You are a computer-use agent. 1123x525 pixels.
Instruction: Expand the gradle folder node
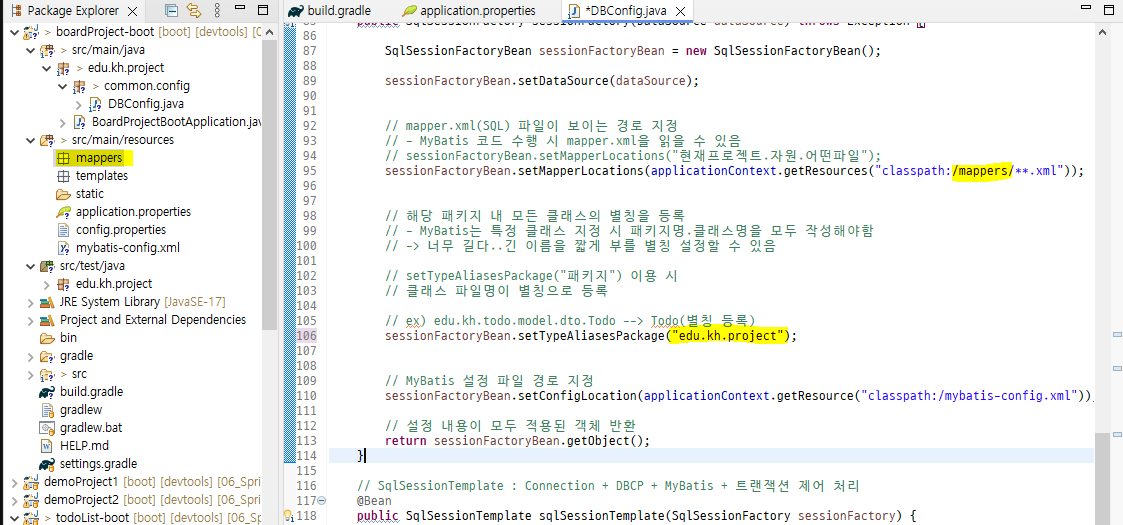point(30,356)
